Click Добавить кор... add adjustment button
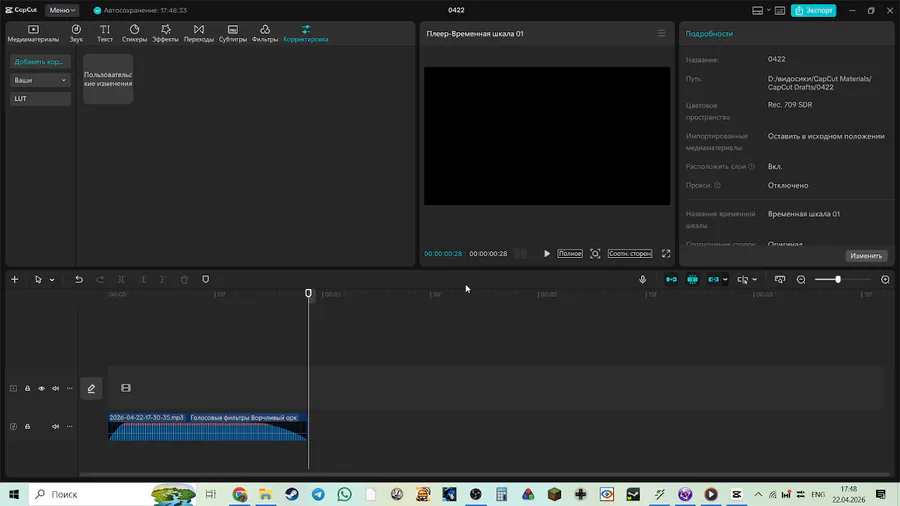This screenshot has width=900, height=506. 40,61
